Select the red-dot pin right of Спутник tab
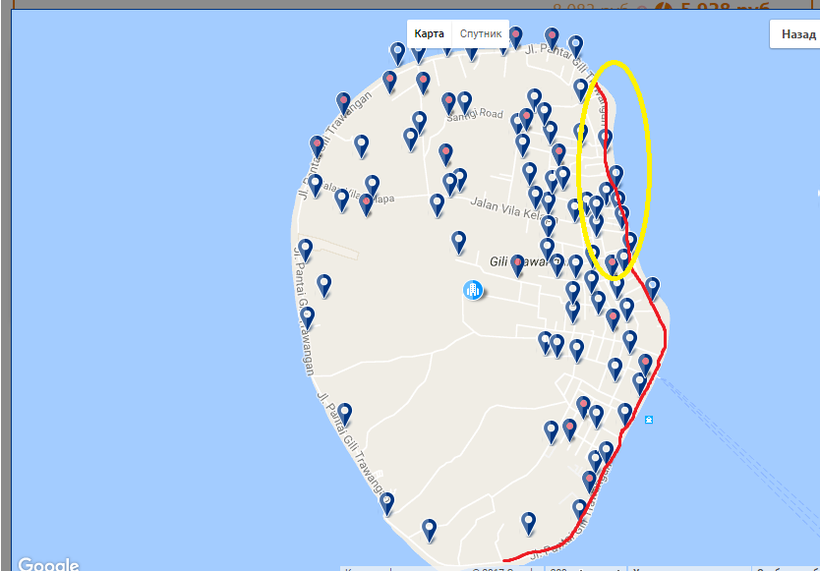The height and width of the screenshot is (571, 820). [x=516, y=38]
